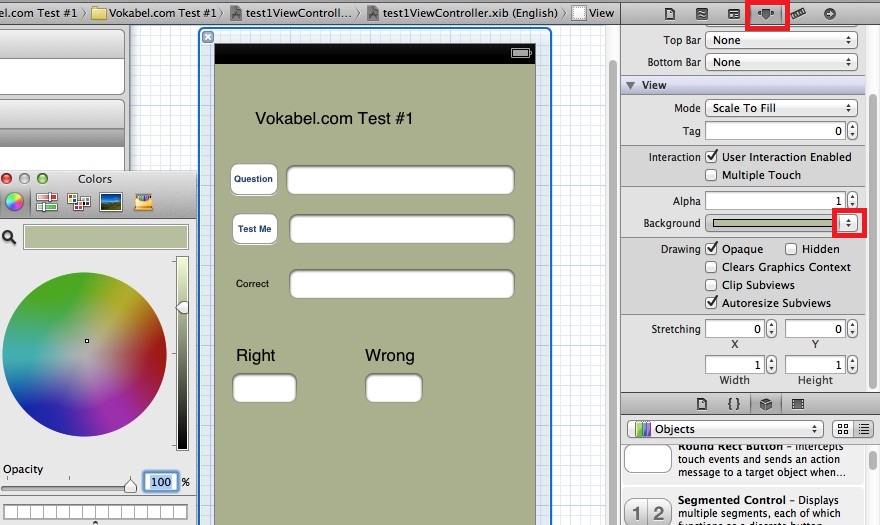The image size is (880, 525).
Task: Show the Code Snippet library
Action: 734,403
